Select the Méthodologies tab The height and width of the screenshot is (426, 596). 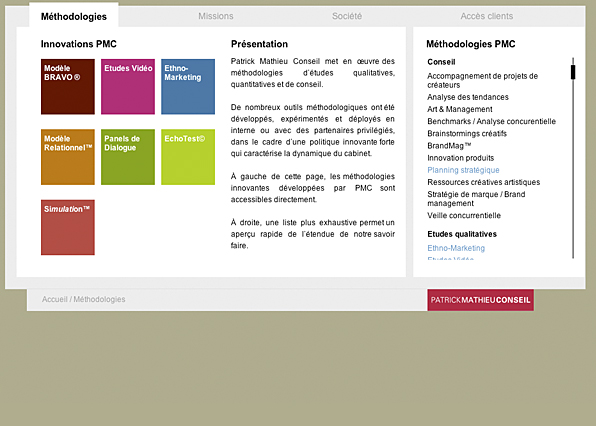pyautogui.click(x=74, y=16)
